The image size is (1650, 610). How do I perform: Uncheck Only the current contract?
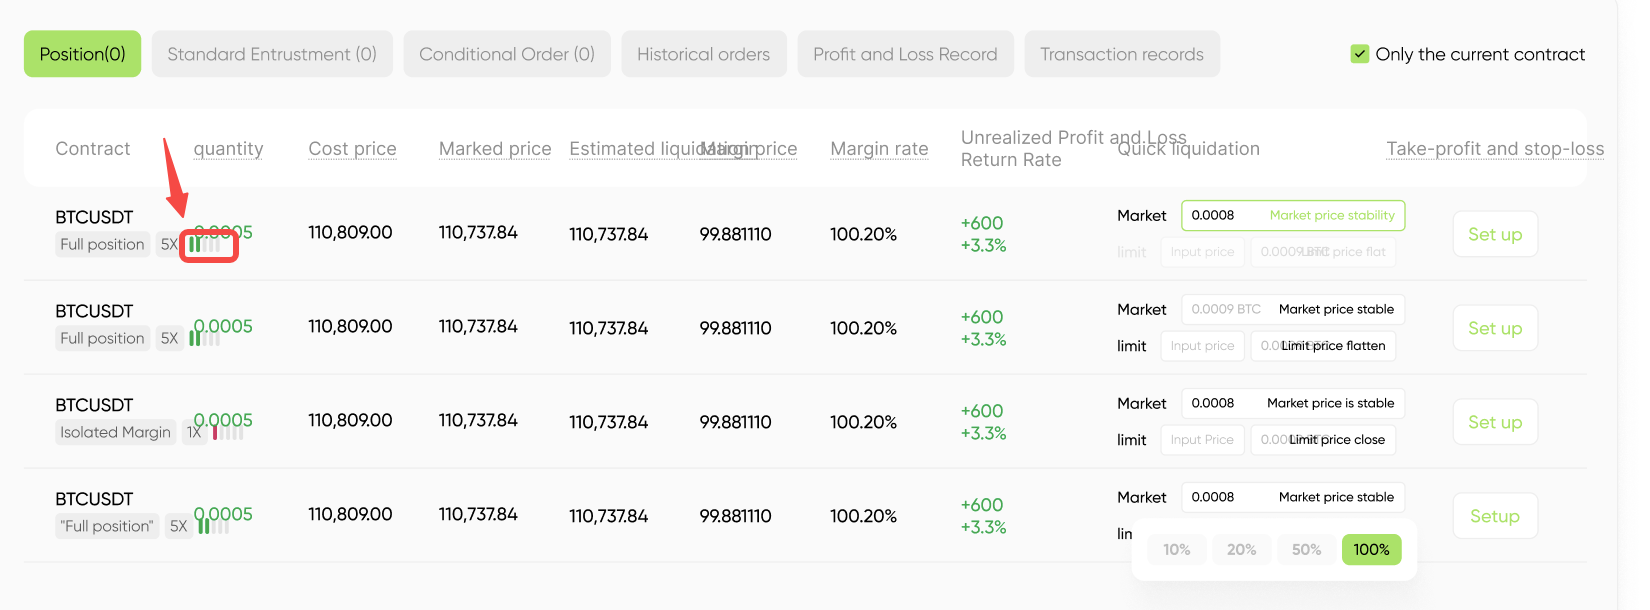[x=1360, y=54]
